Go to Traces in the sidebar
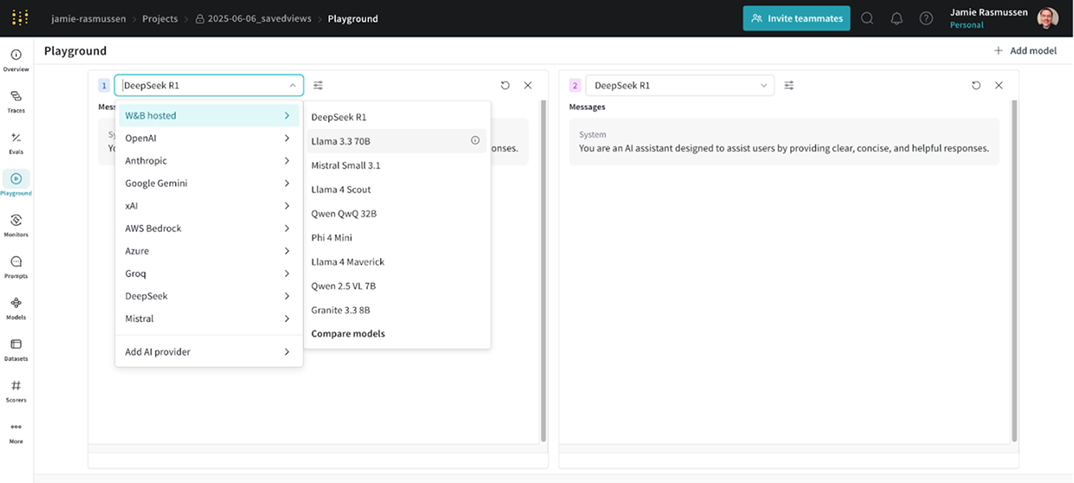 point(16,101)
